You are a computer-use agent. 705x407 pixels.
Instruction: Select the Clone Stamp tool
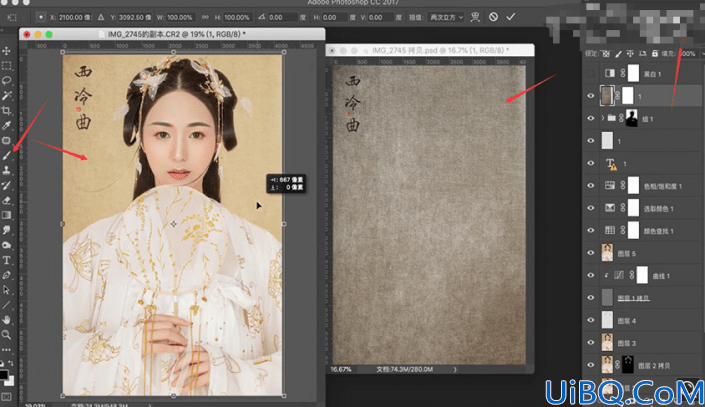[x=6, y=170]
